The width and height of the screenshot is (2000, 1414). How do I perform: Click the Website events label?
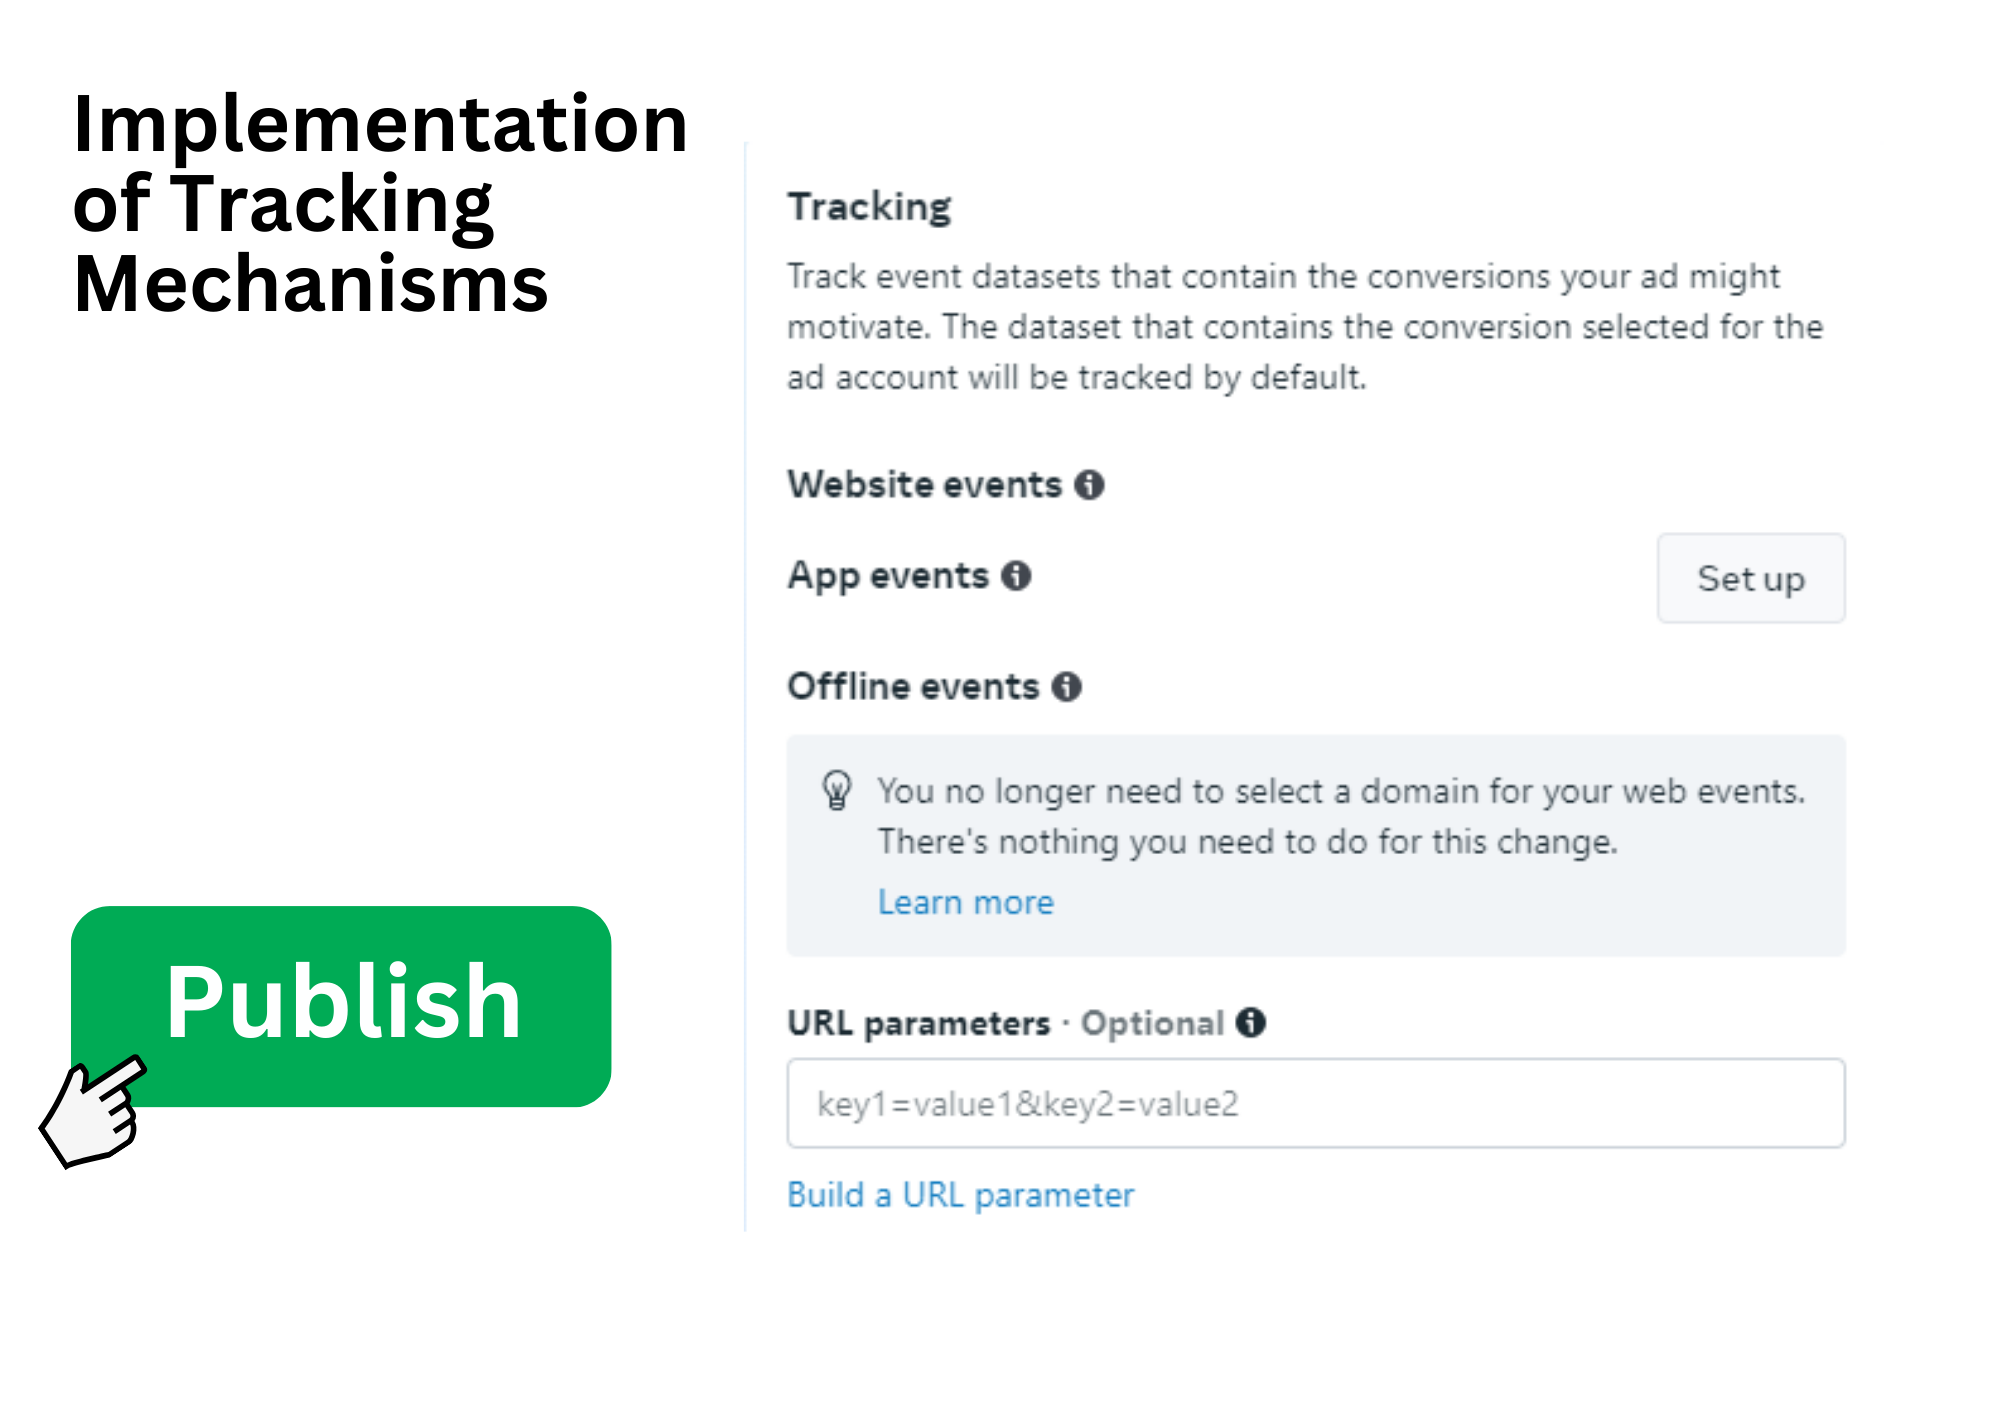(924, 485)
